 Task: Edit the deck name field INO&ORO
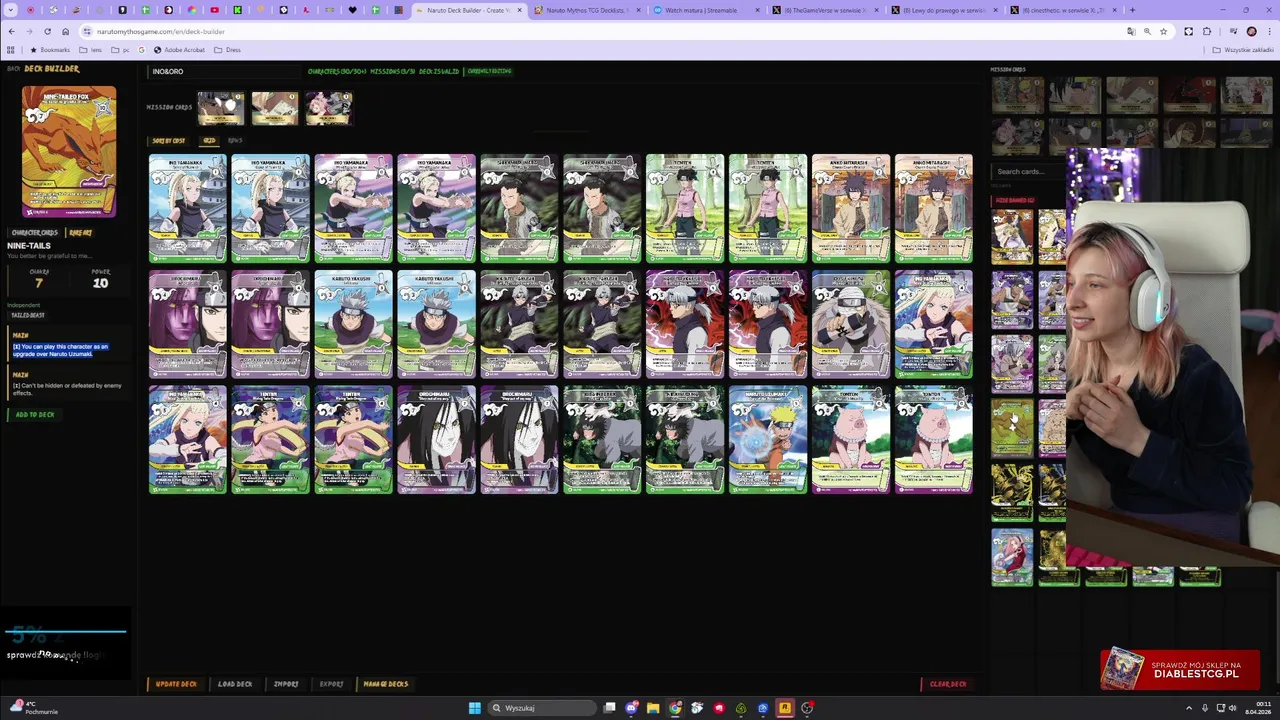point(225,71)
